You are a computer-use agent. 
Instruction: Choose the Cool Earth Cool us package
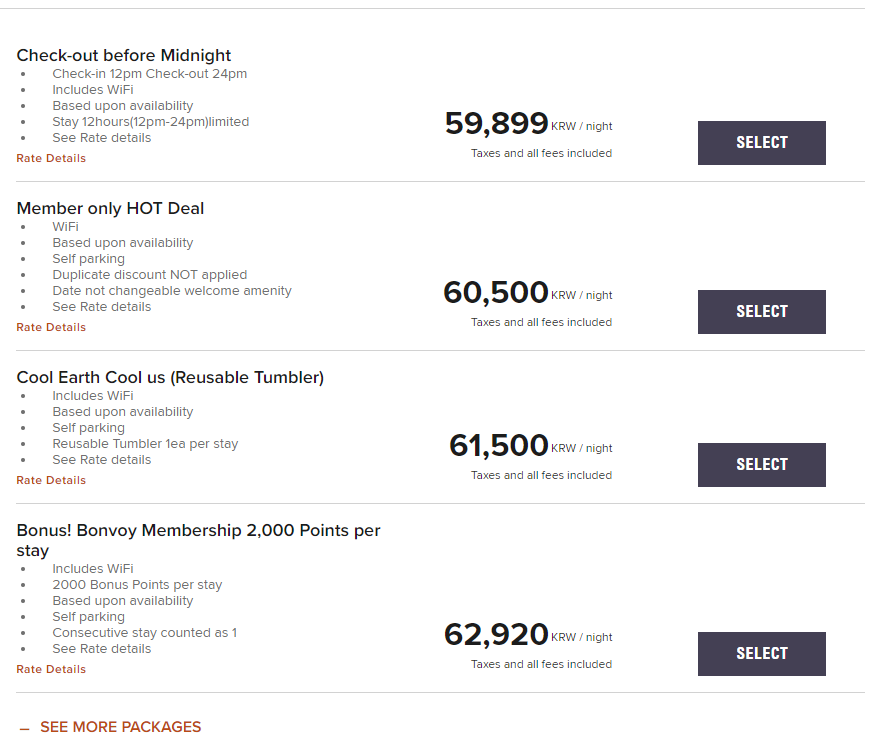click(x=761, y=465)
